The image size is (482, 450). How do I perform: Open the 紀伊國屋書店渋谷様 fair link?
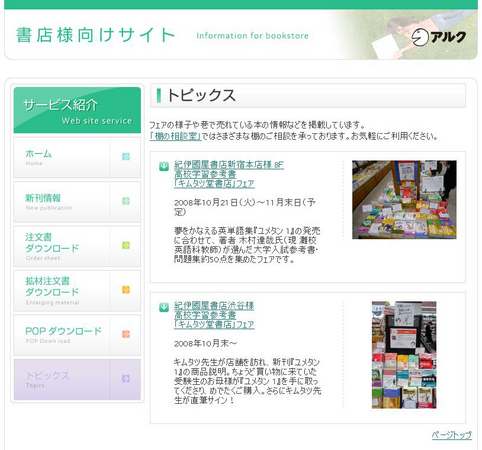(214, 315)
